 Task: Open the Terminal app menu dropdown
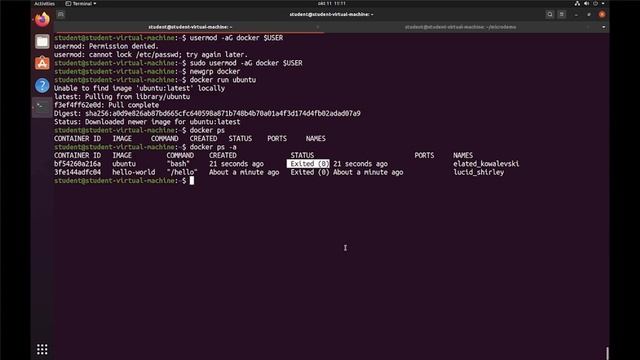(x=81, y=3)
